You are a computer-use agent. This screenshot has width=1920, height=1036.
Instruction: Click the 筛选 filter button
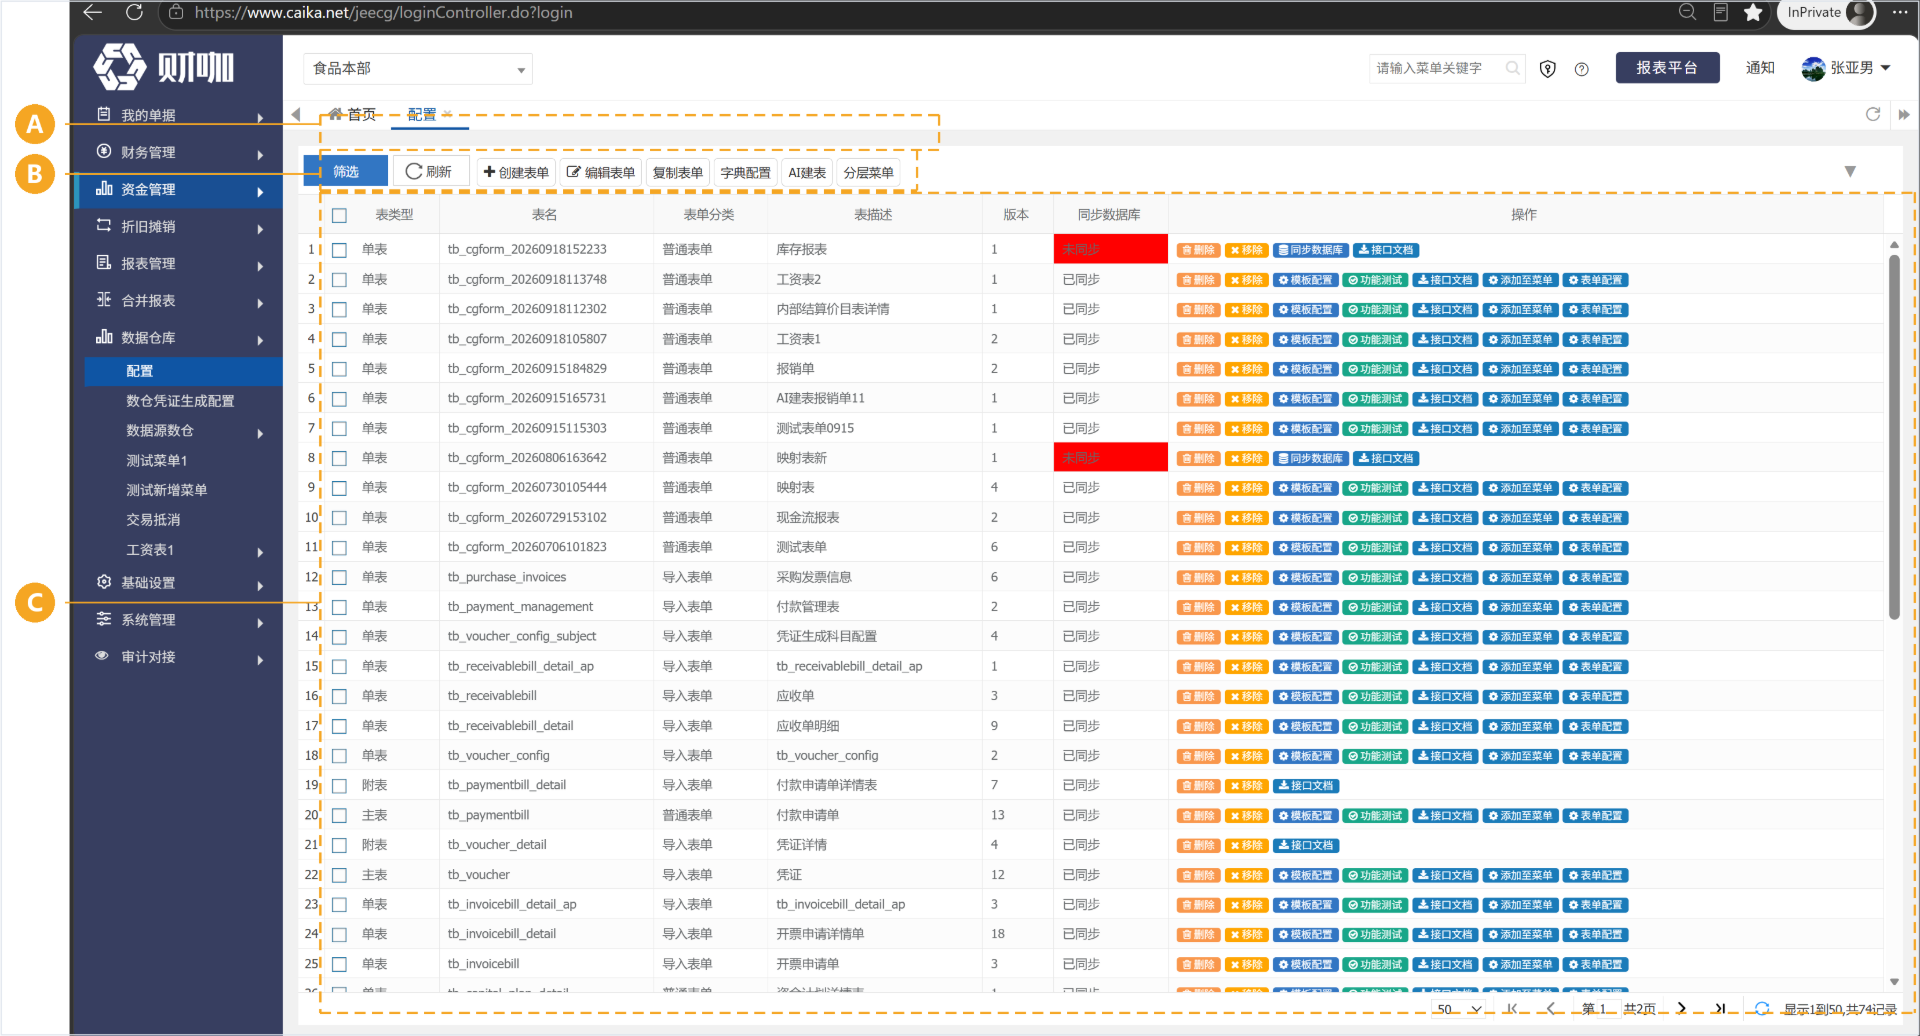pyautogui.click(x=346, y=171)
